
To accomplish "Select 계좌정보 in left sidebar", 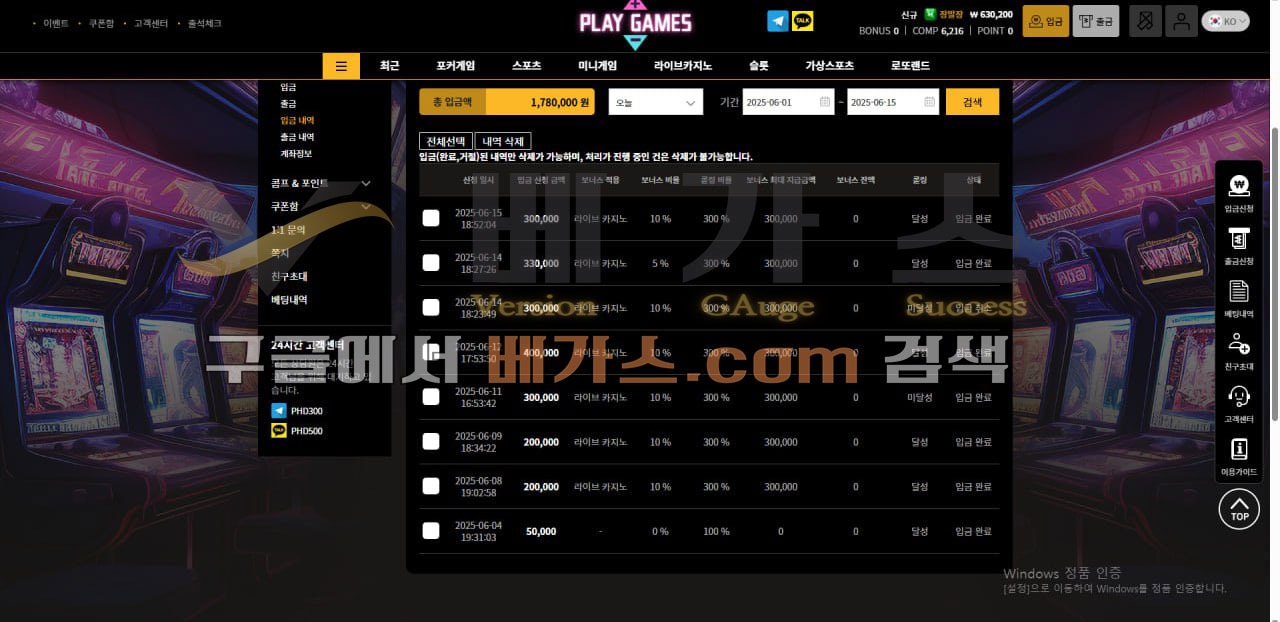I will point(296,153).
